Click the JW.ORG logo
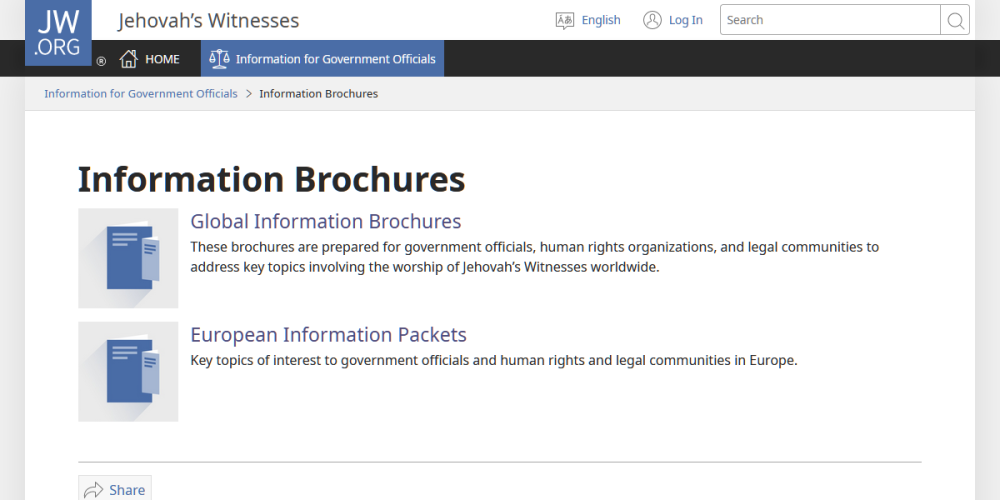 pos(58,32)
